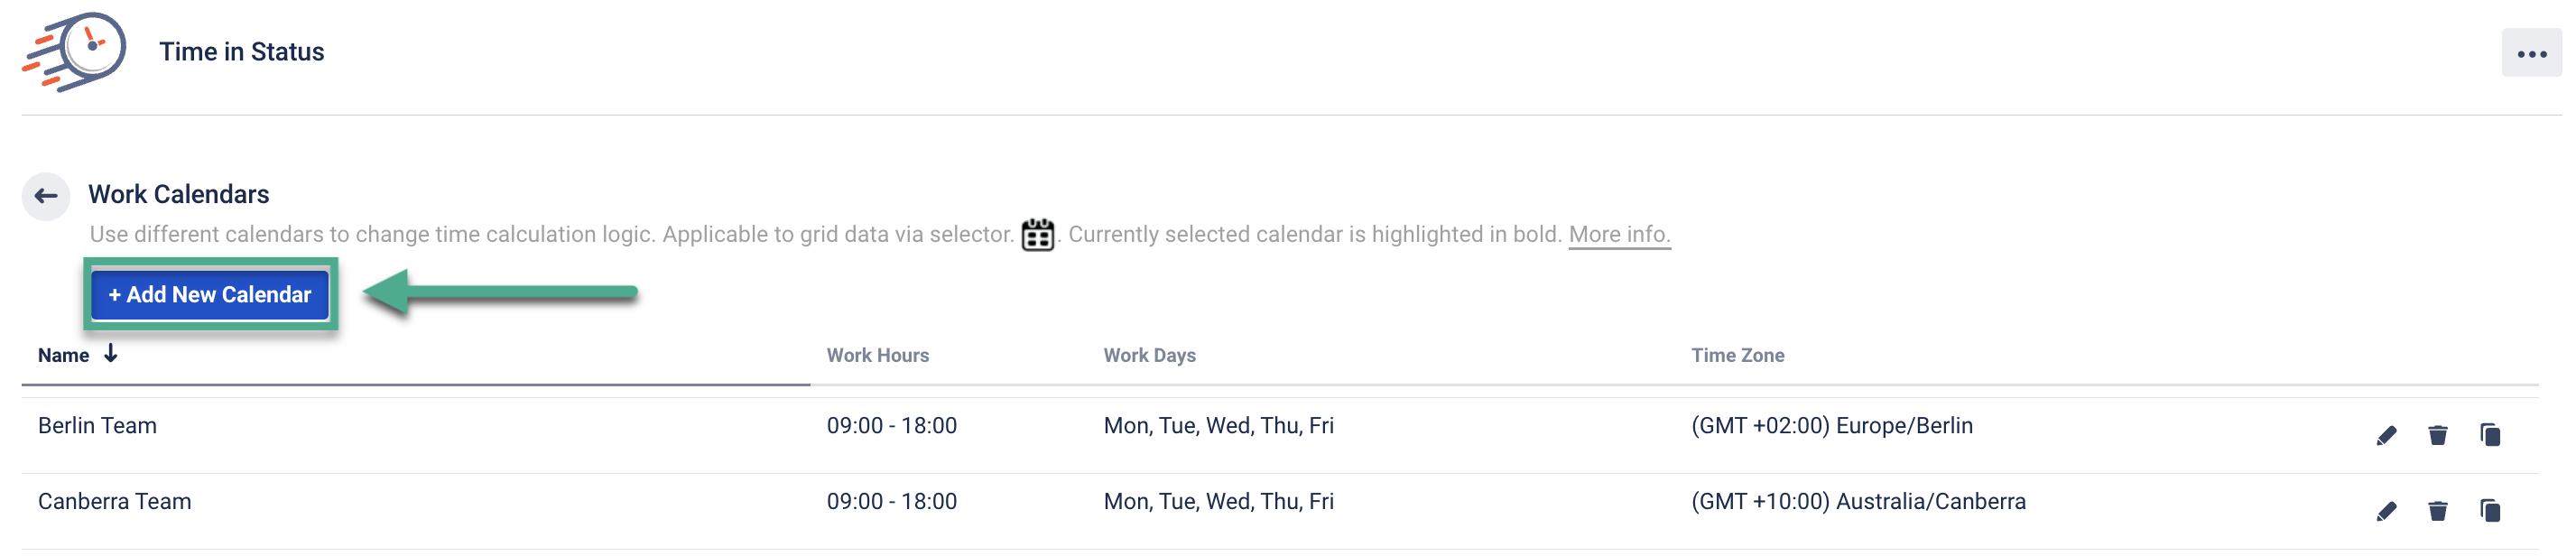
Task: Duplicate the Berlin Team calendar
Action: pyautogui.click(x=2489, y=435)
